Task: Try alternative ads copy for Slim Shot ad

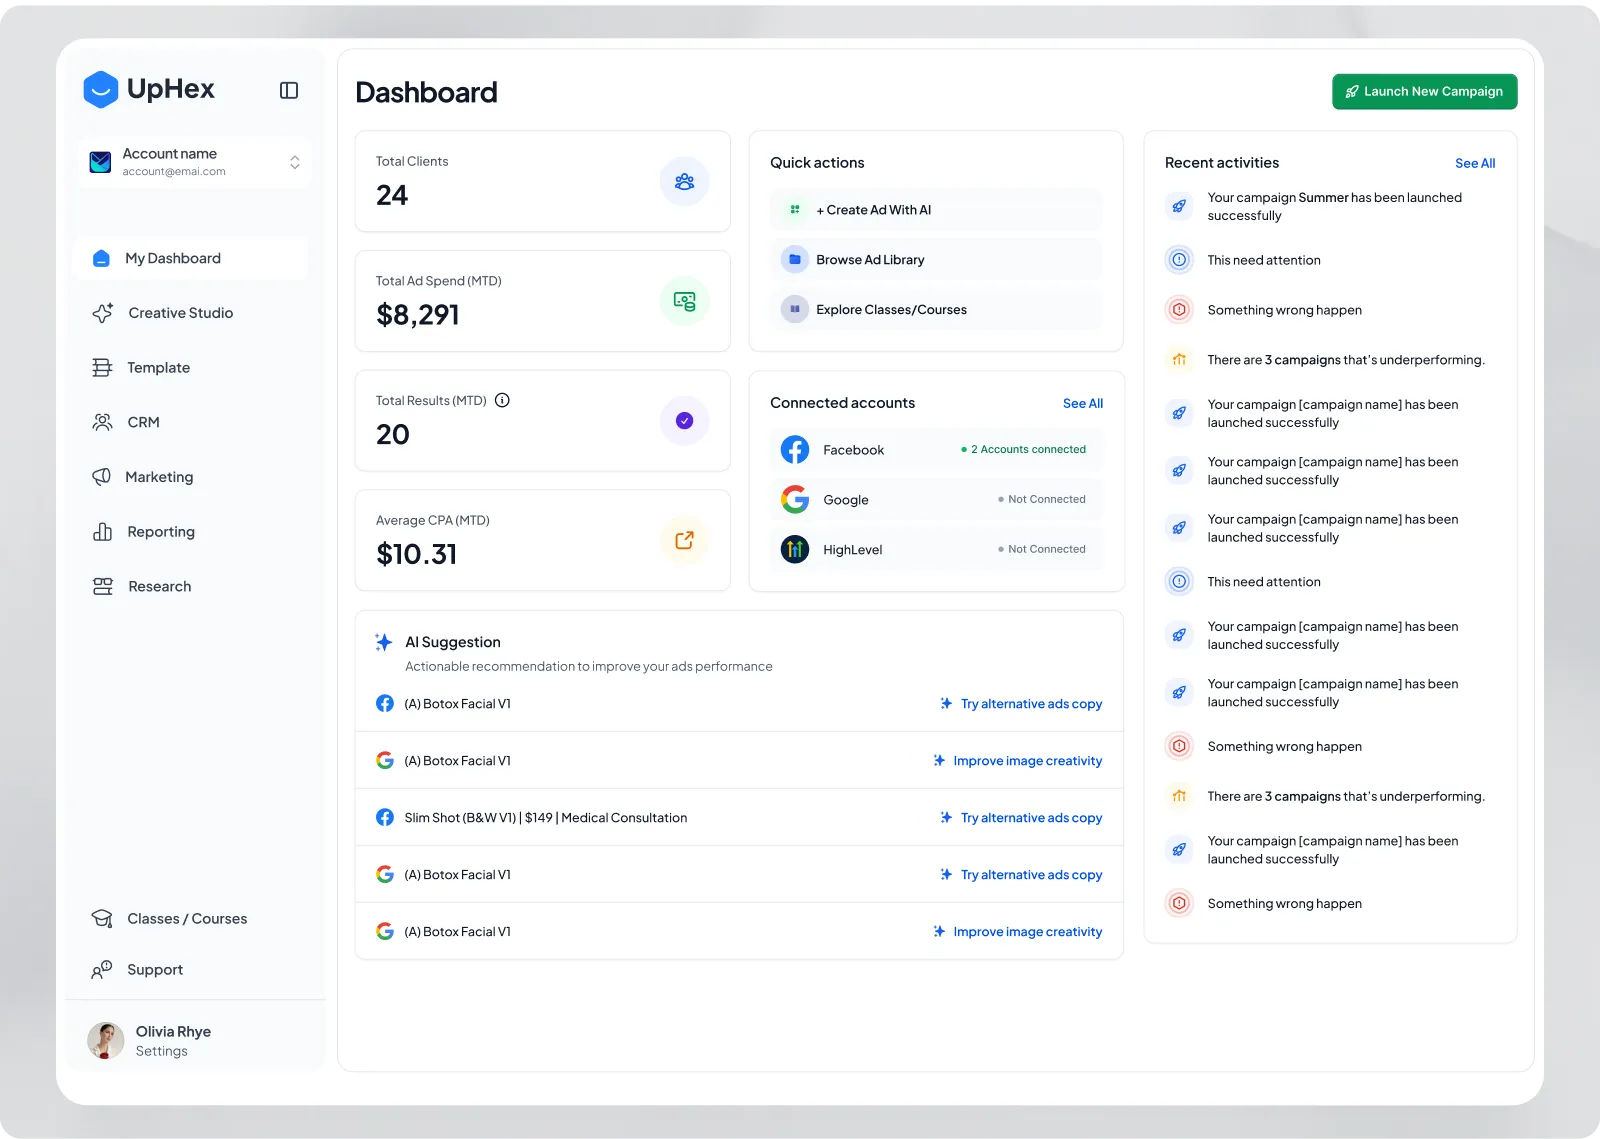Action: tap(1021, 818)
